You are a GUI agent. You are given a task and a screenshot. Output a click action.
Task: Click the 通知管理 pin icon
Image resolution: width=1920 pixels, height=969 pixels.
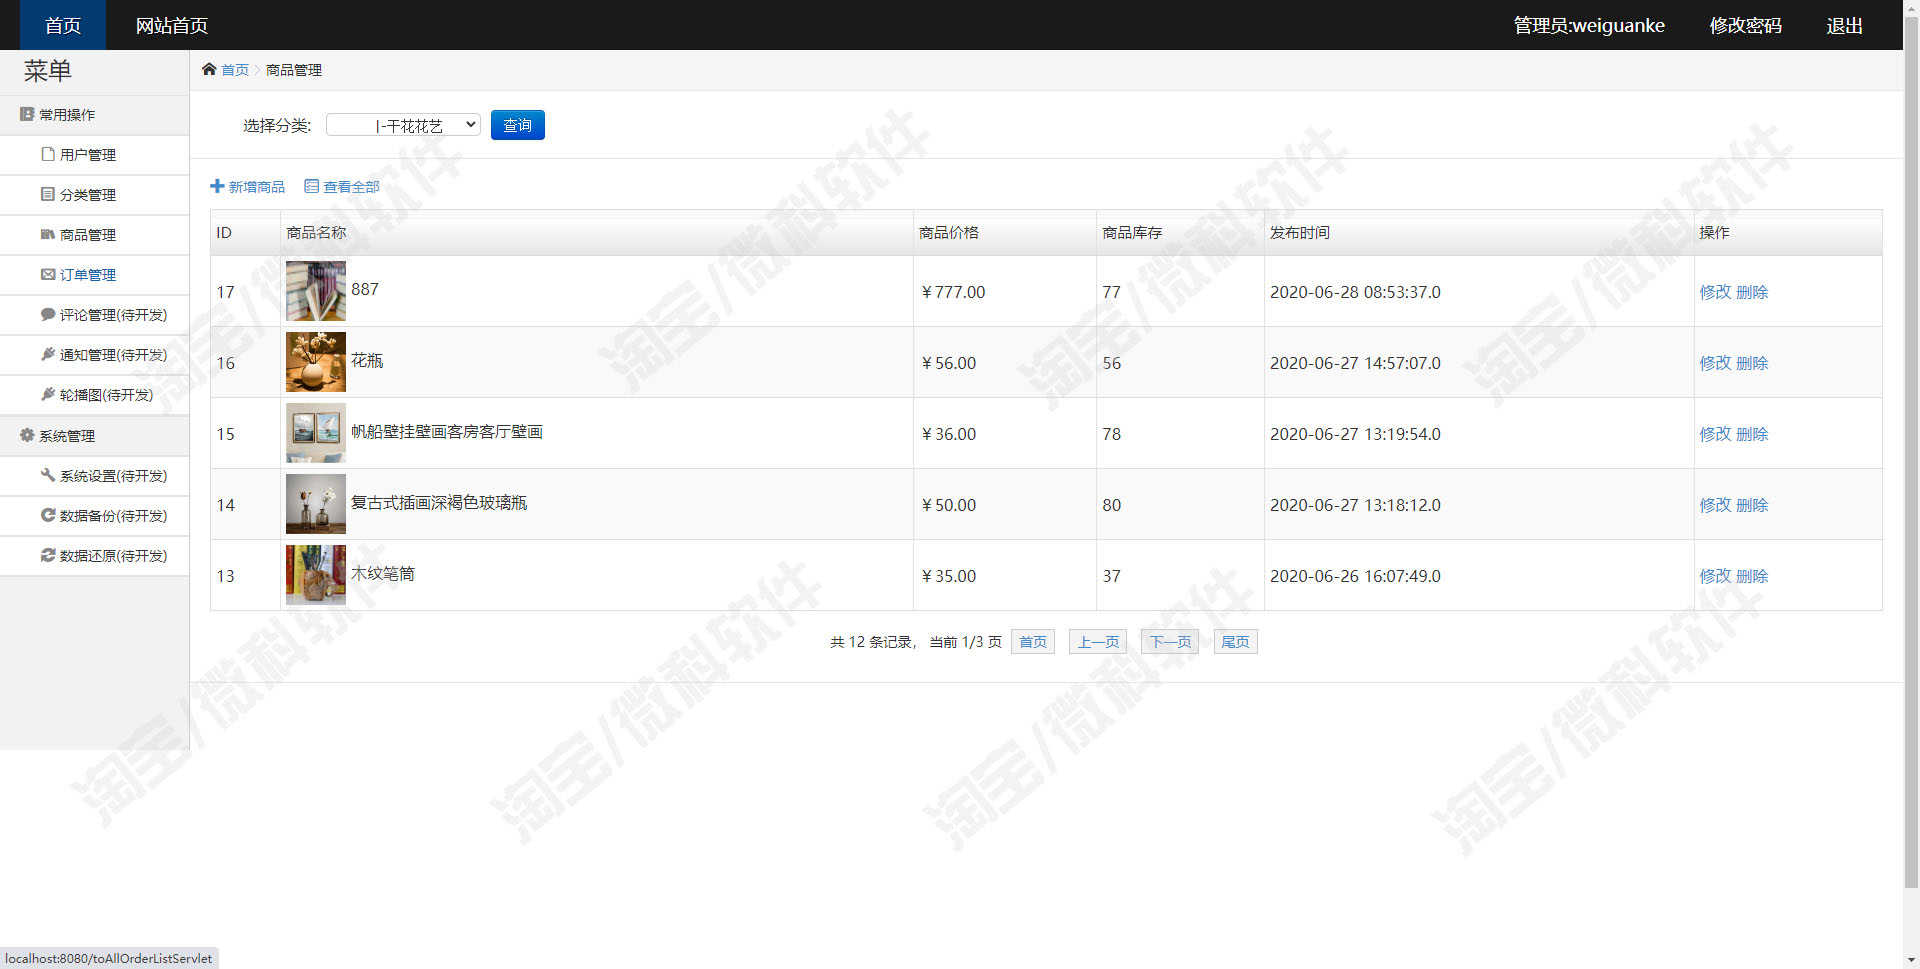pos(47,354)
